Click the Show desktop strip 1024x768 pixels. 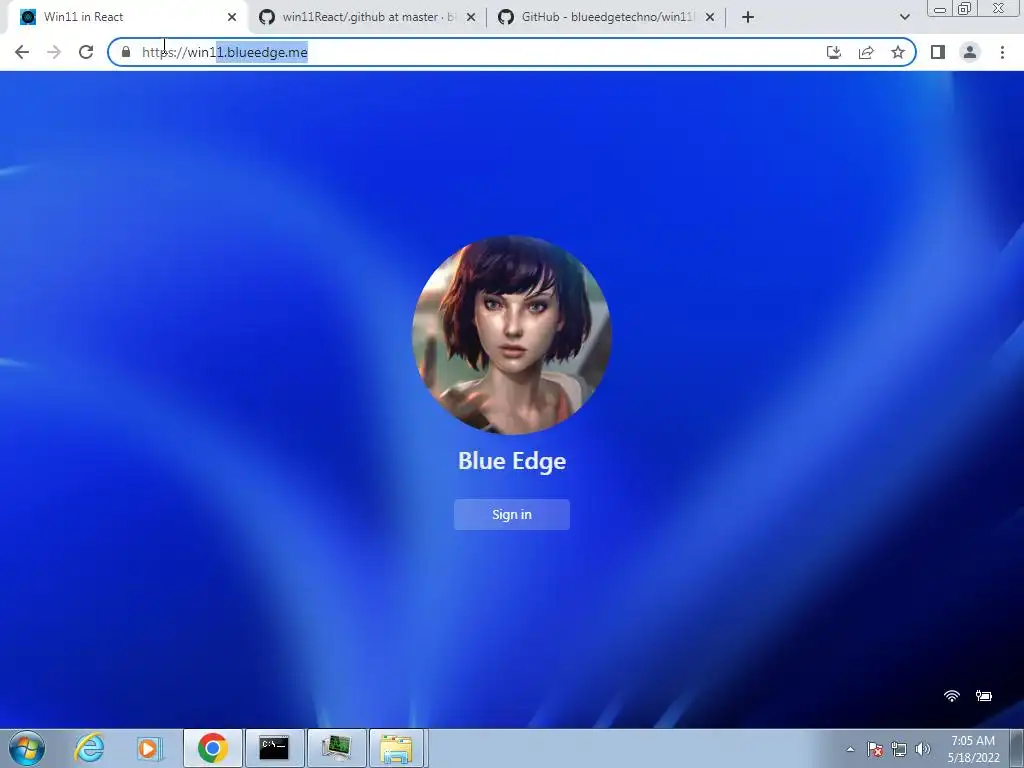click(x=1017, y=748)
